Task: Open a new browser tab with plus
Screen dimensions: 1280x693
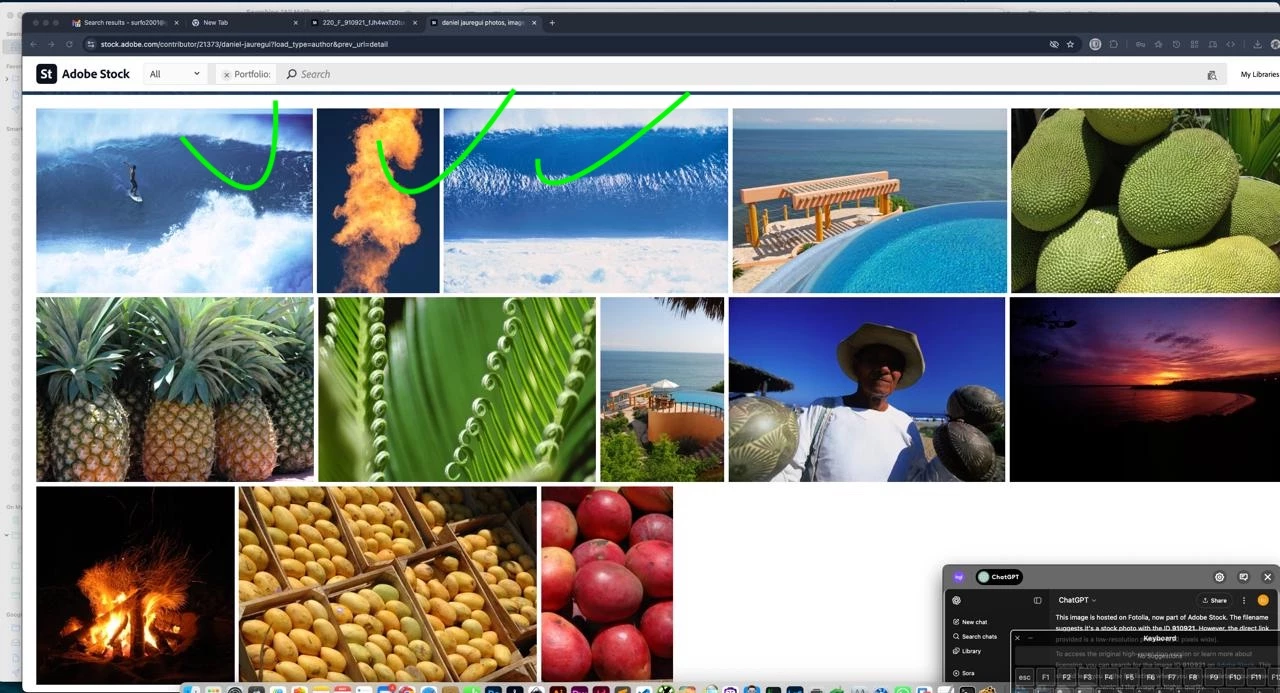Action: click(552, 22)
